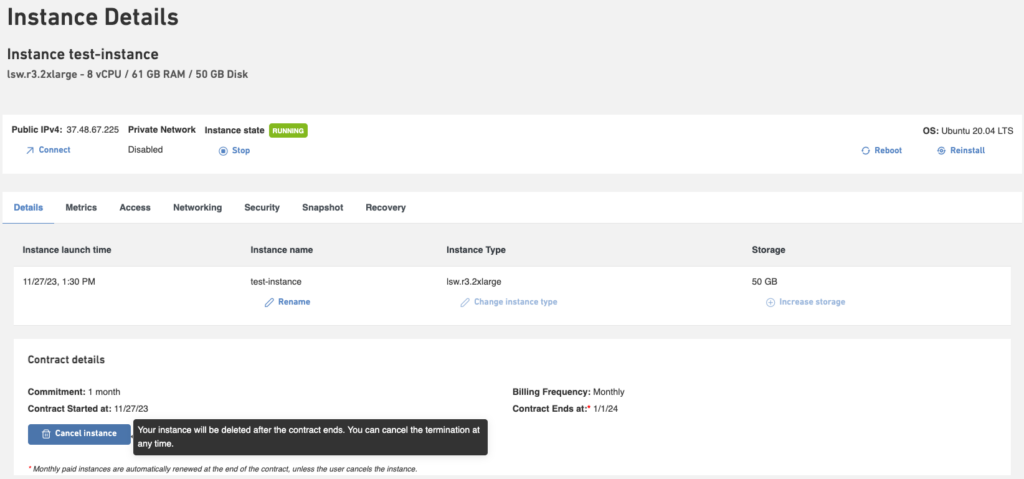
Task: Click the Cancel instance button
Action: tap(79, 434)
